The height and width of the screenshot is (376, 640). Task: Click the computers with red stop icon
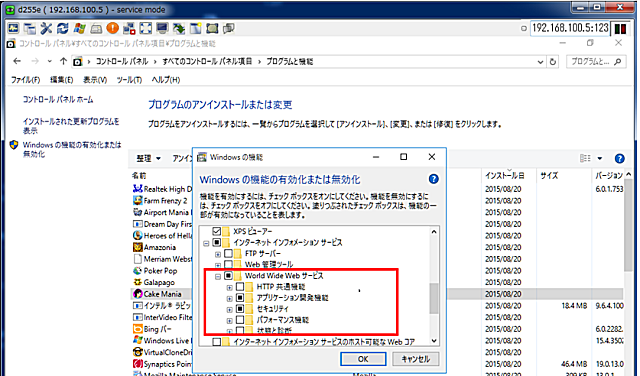(x=129, y=28)
